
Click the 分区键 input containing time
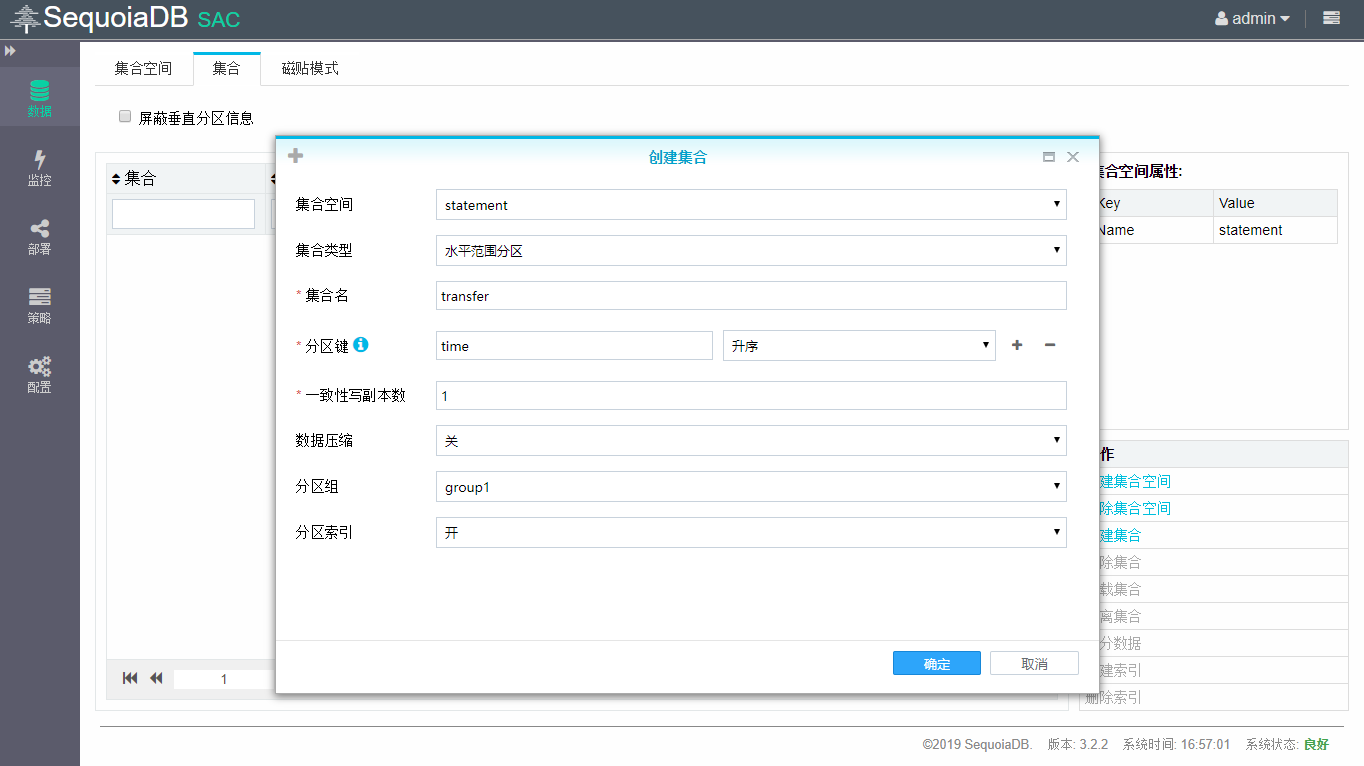click(574, 346)
